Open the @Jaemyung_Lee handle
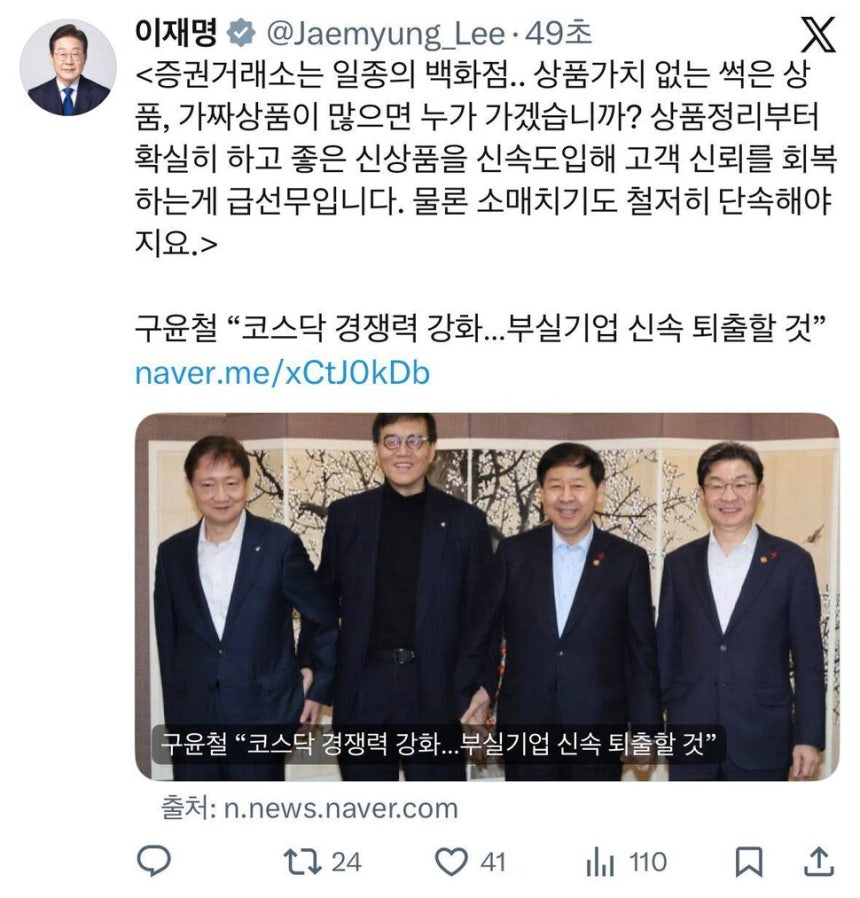Screen dimensions: 860x898 (386, 34)
